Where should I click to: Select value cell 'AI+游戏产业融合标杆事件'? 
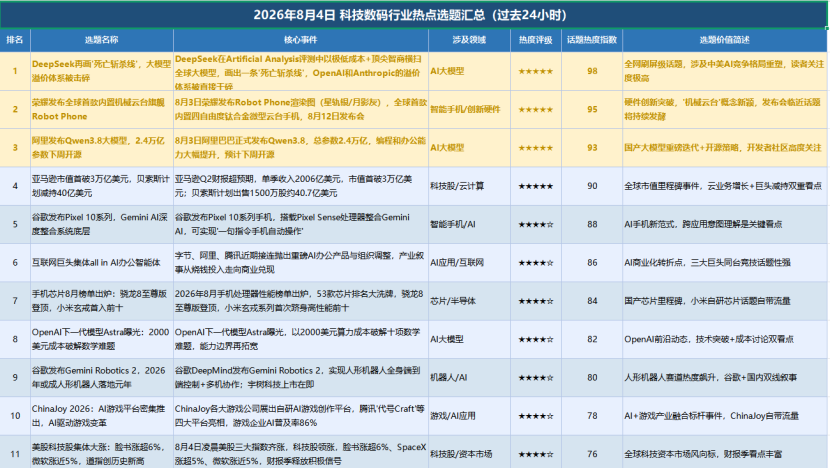[725, 416]
